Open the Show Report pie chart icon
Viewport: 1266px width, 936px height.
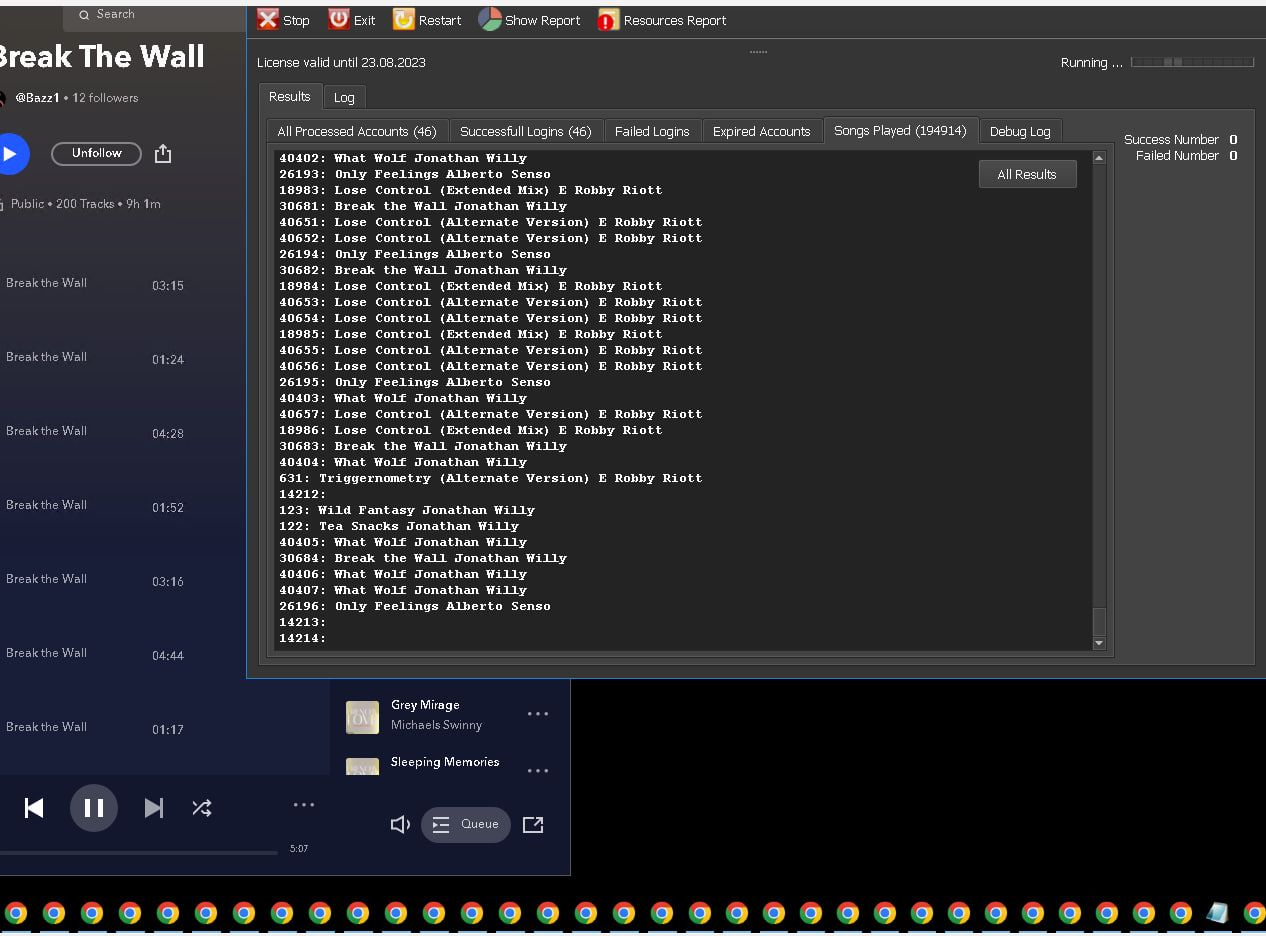489,19
